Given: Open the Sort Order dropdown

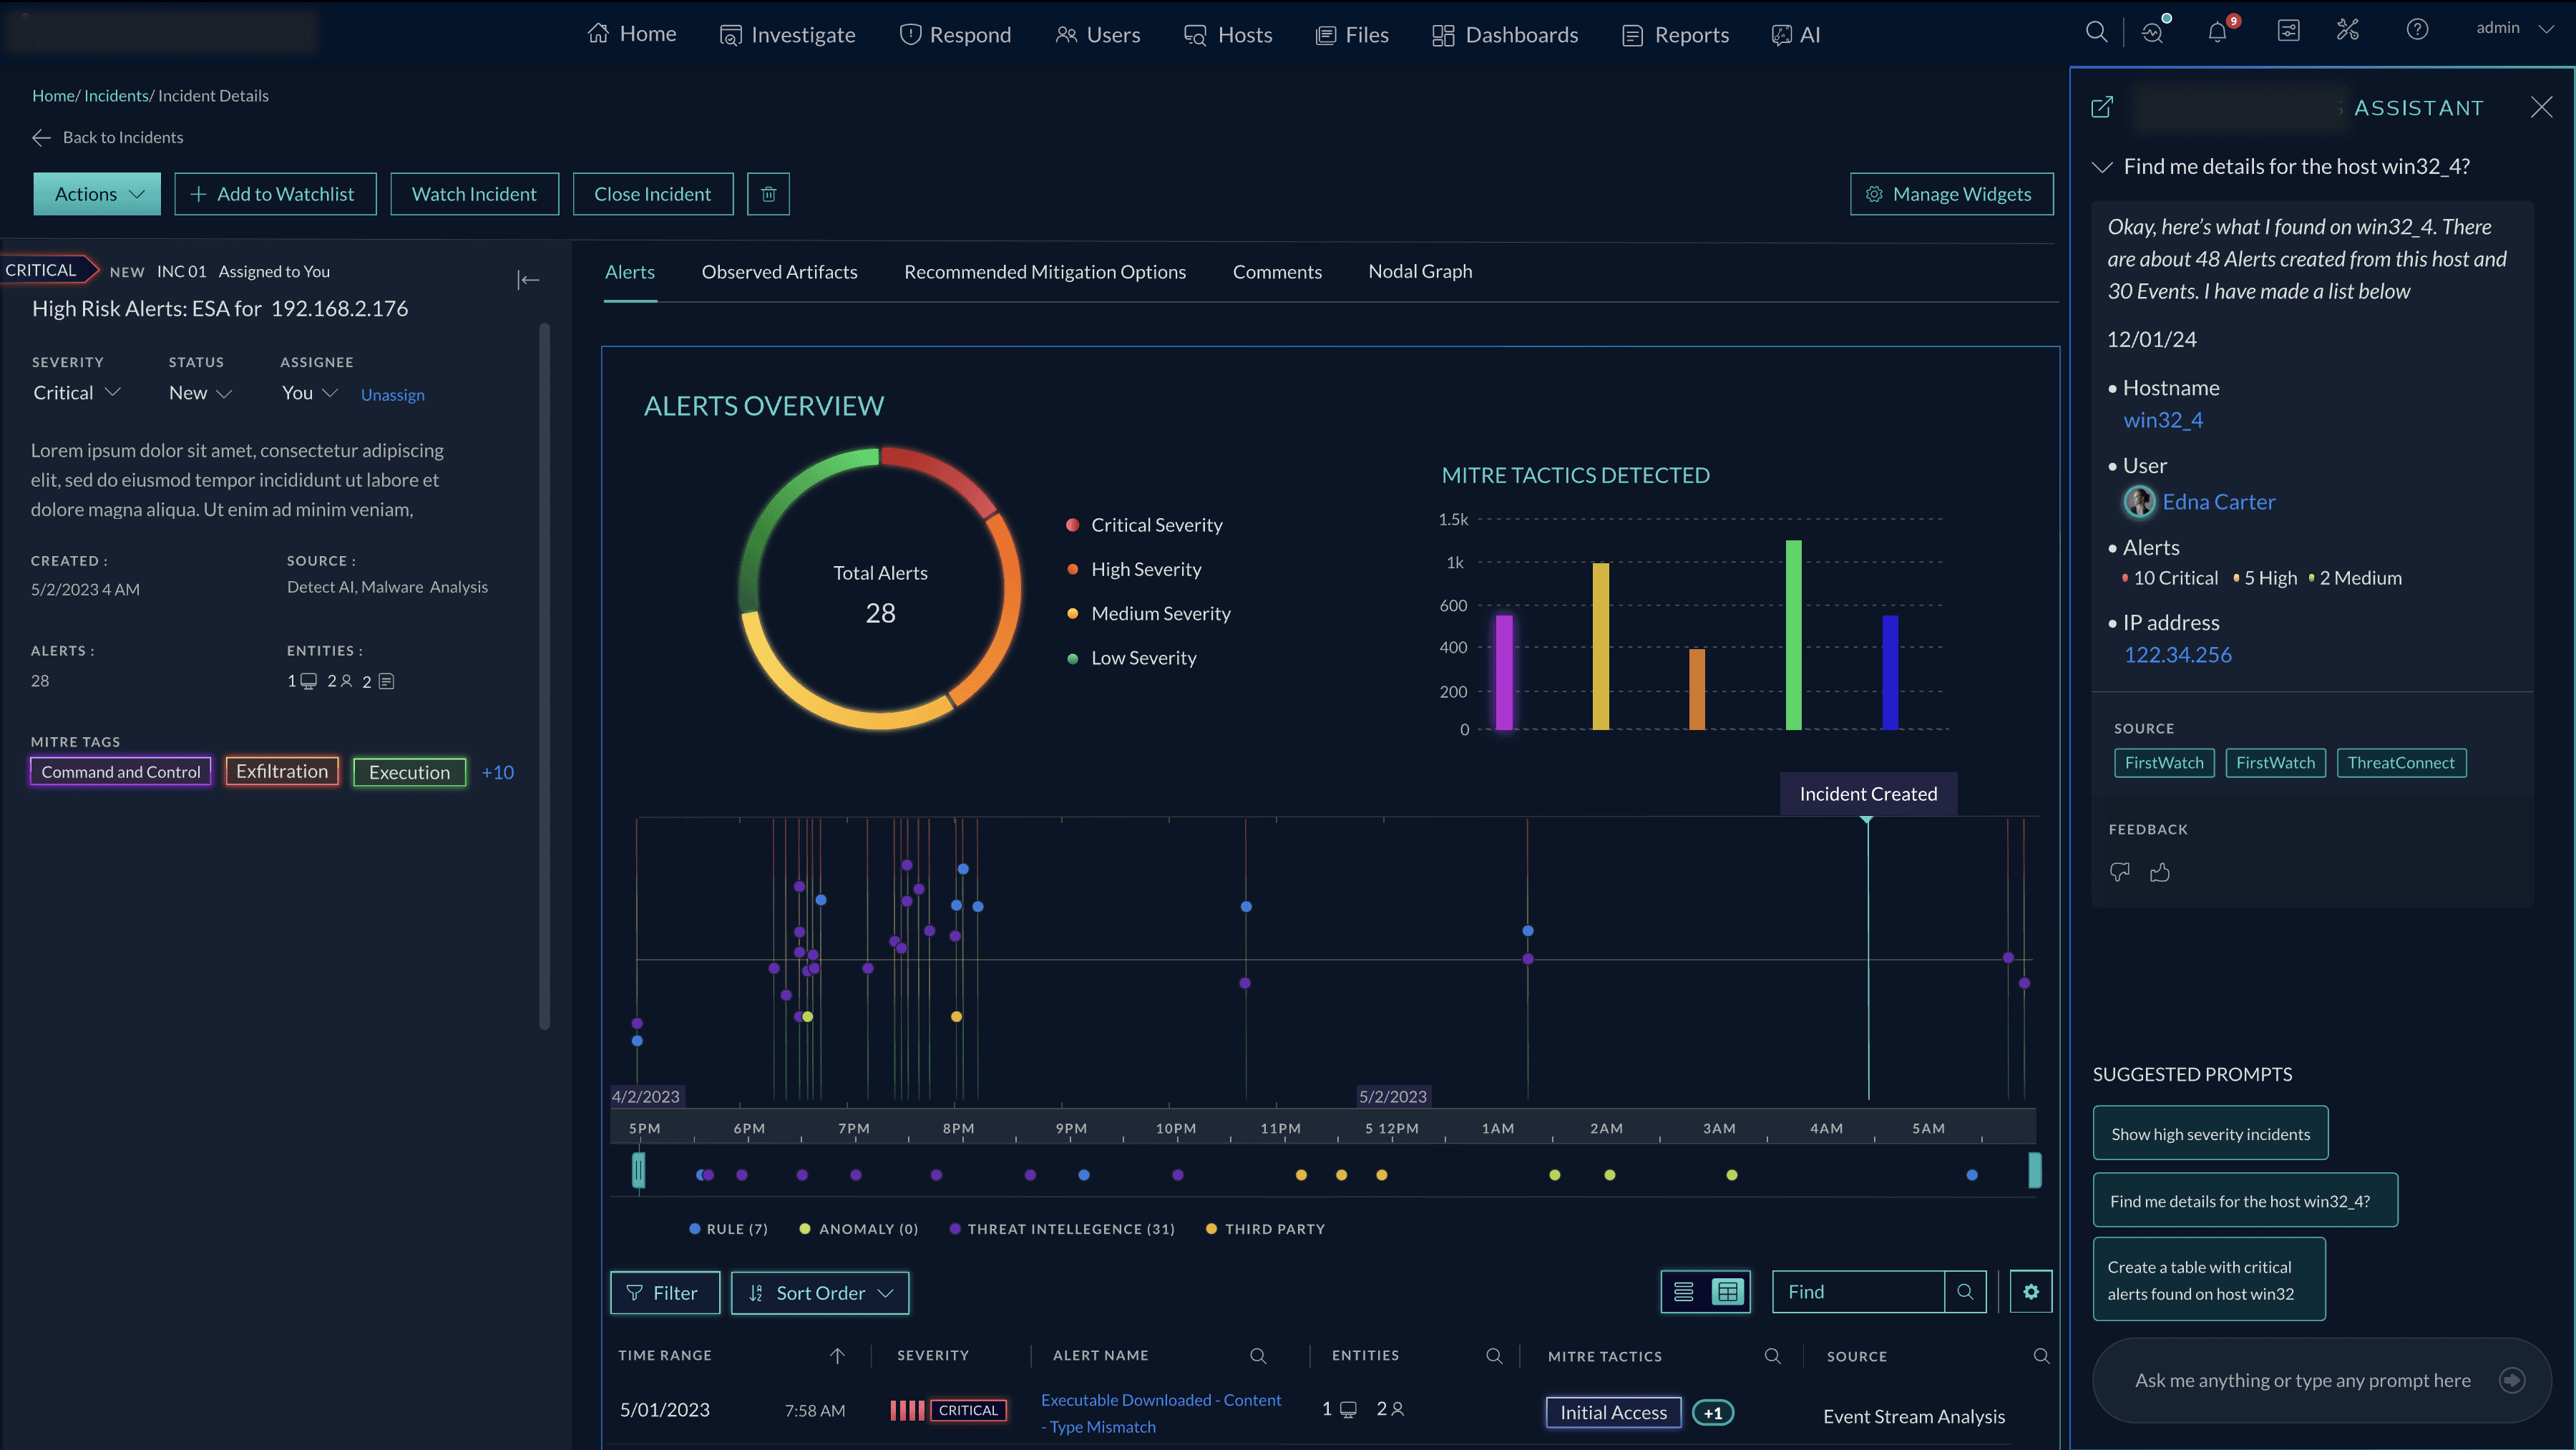Looking at the screenshot, I should point(819,1293).
